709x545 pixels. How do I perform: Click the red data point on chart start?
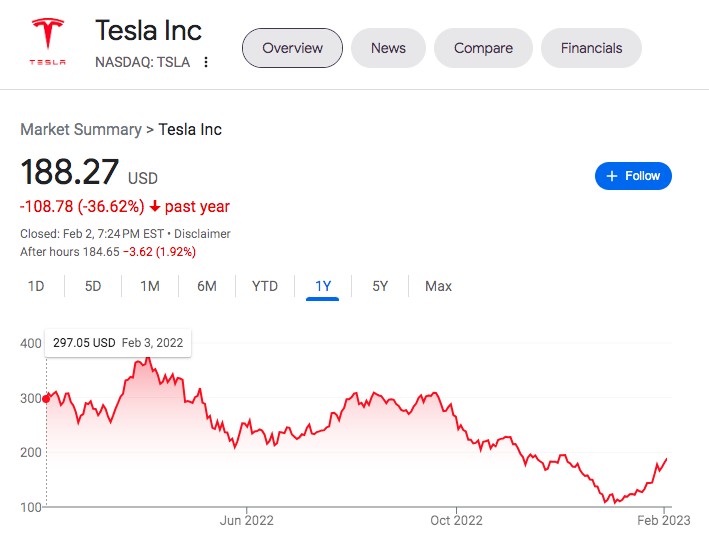click(46, 398)
